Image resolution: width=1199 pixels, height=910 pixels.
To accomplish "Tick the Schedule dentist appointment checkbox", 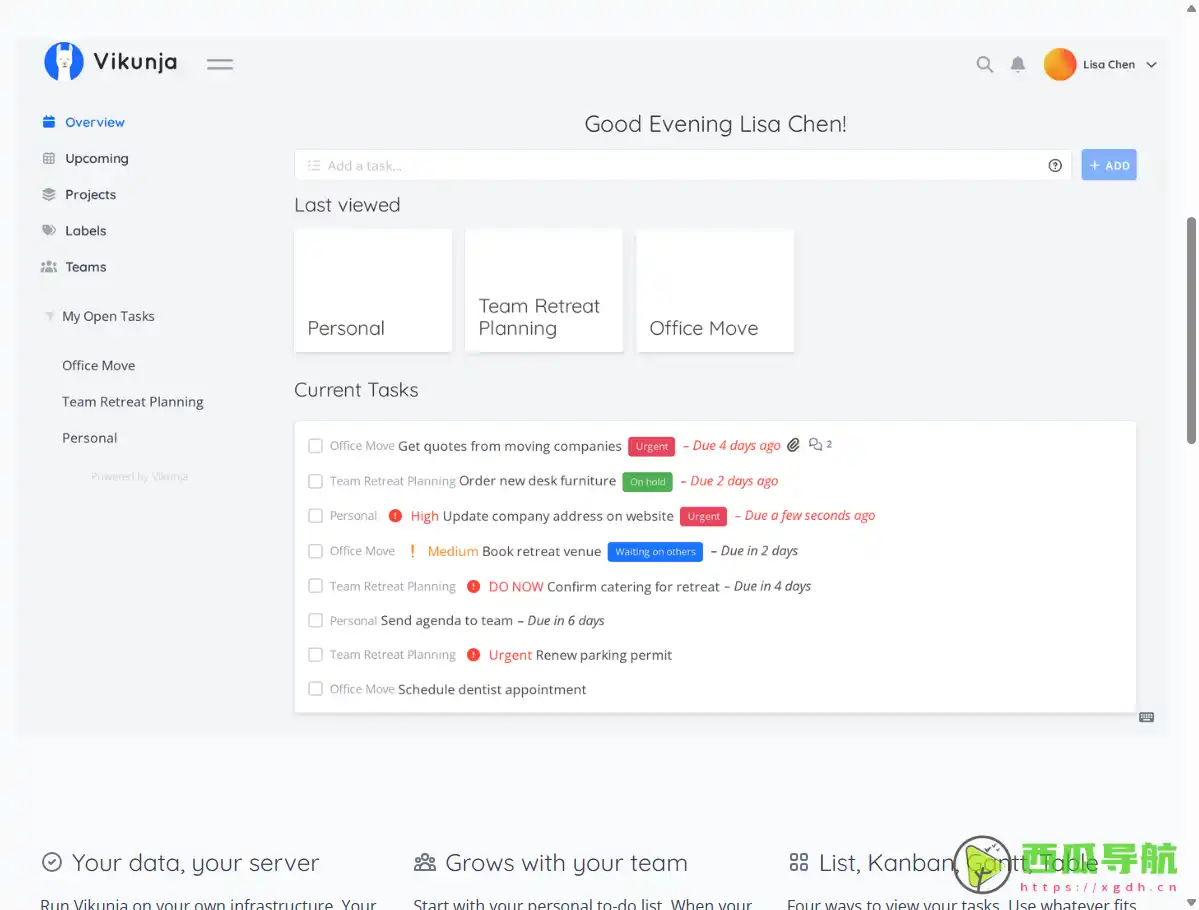I will 315,689.
